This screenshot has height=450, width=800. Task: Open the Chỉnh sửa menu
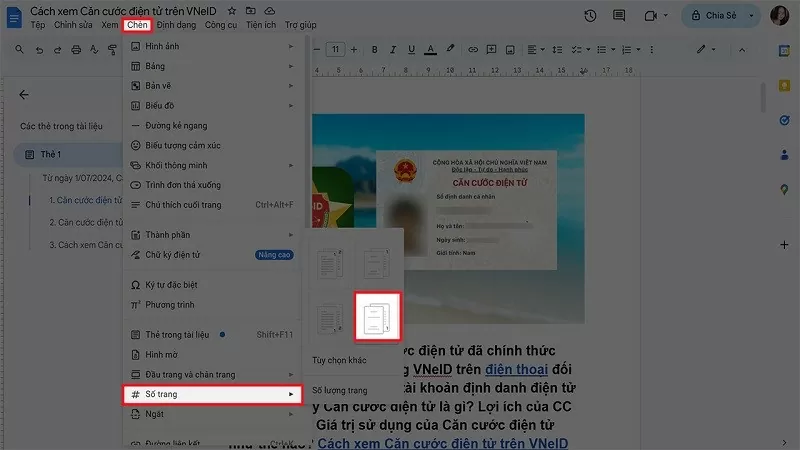coord(73,25)
